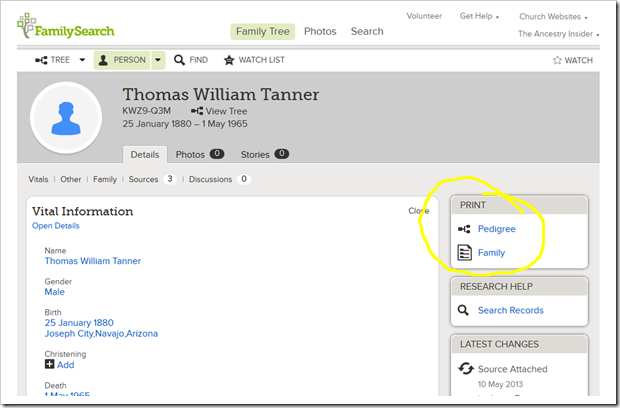Click the FIND toolbar label
The height and width of the screenshot is (408, 620).
click(x=198, y=60)
